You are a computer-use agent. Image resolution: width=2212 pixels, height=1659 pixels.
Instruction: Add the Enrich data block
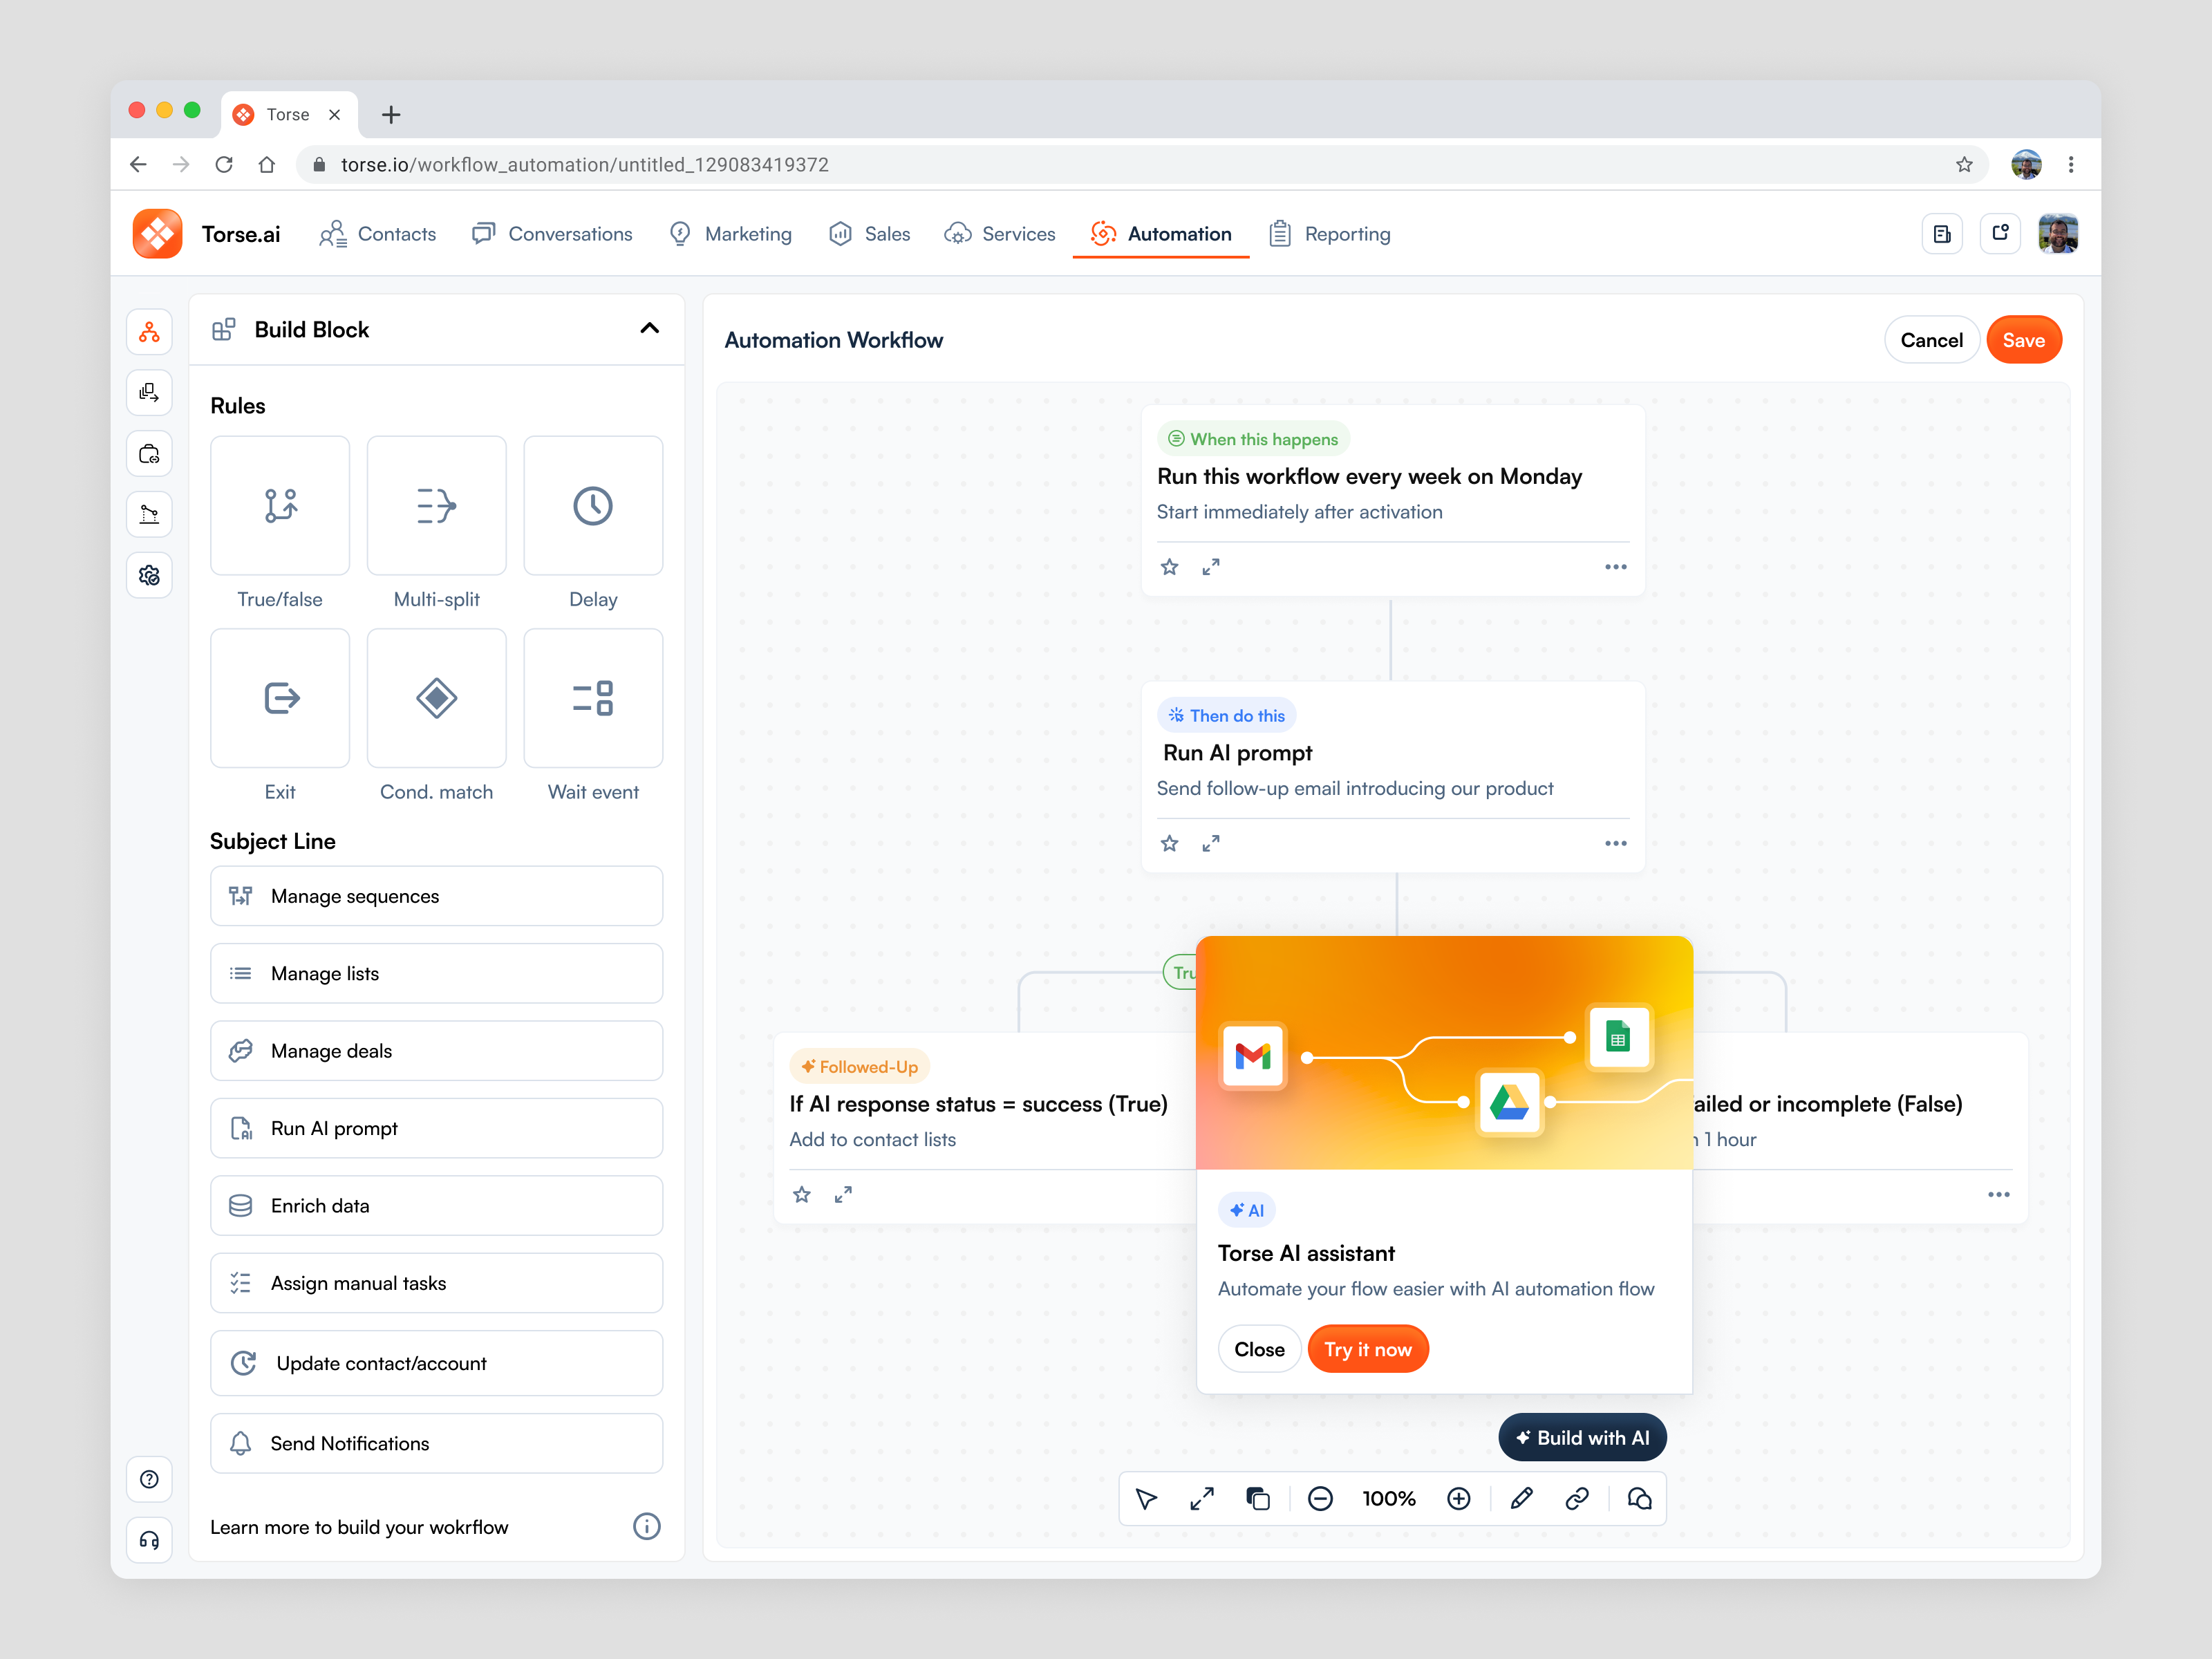(436, 1207)
